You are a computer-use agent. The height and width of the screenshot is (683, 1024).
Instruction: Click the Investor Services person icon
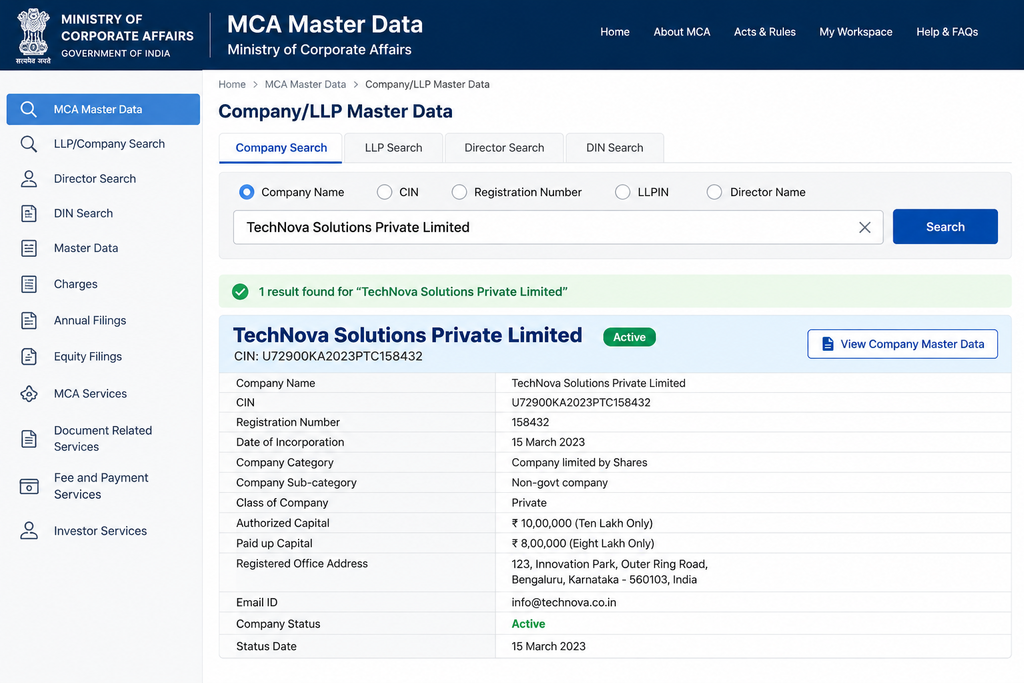point(29,530)
